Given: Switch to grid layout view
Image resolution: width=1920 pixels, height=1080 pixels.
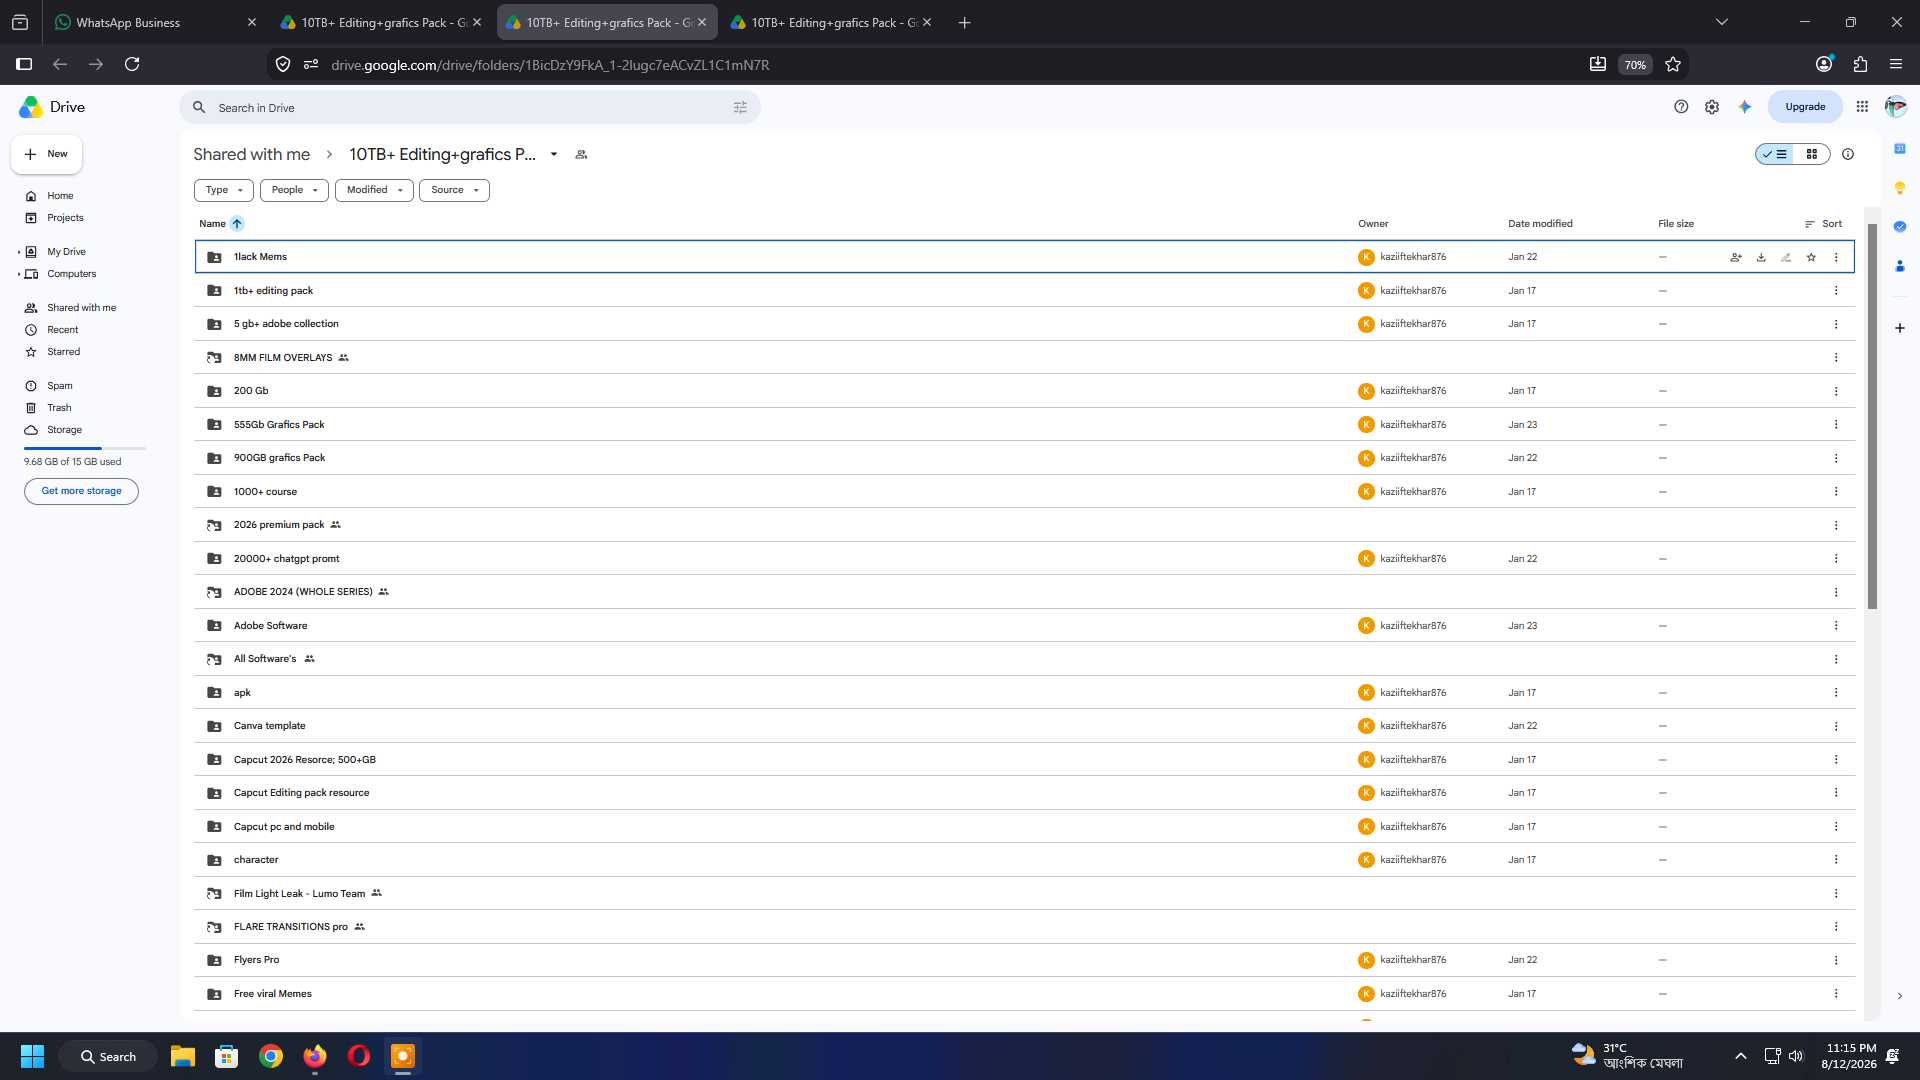Looking at the screenshot, I should coord(1812,154).
